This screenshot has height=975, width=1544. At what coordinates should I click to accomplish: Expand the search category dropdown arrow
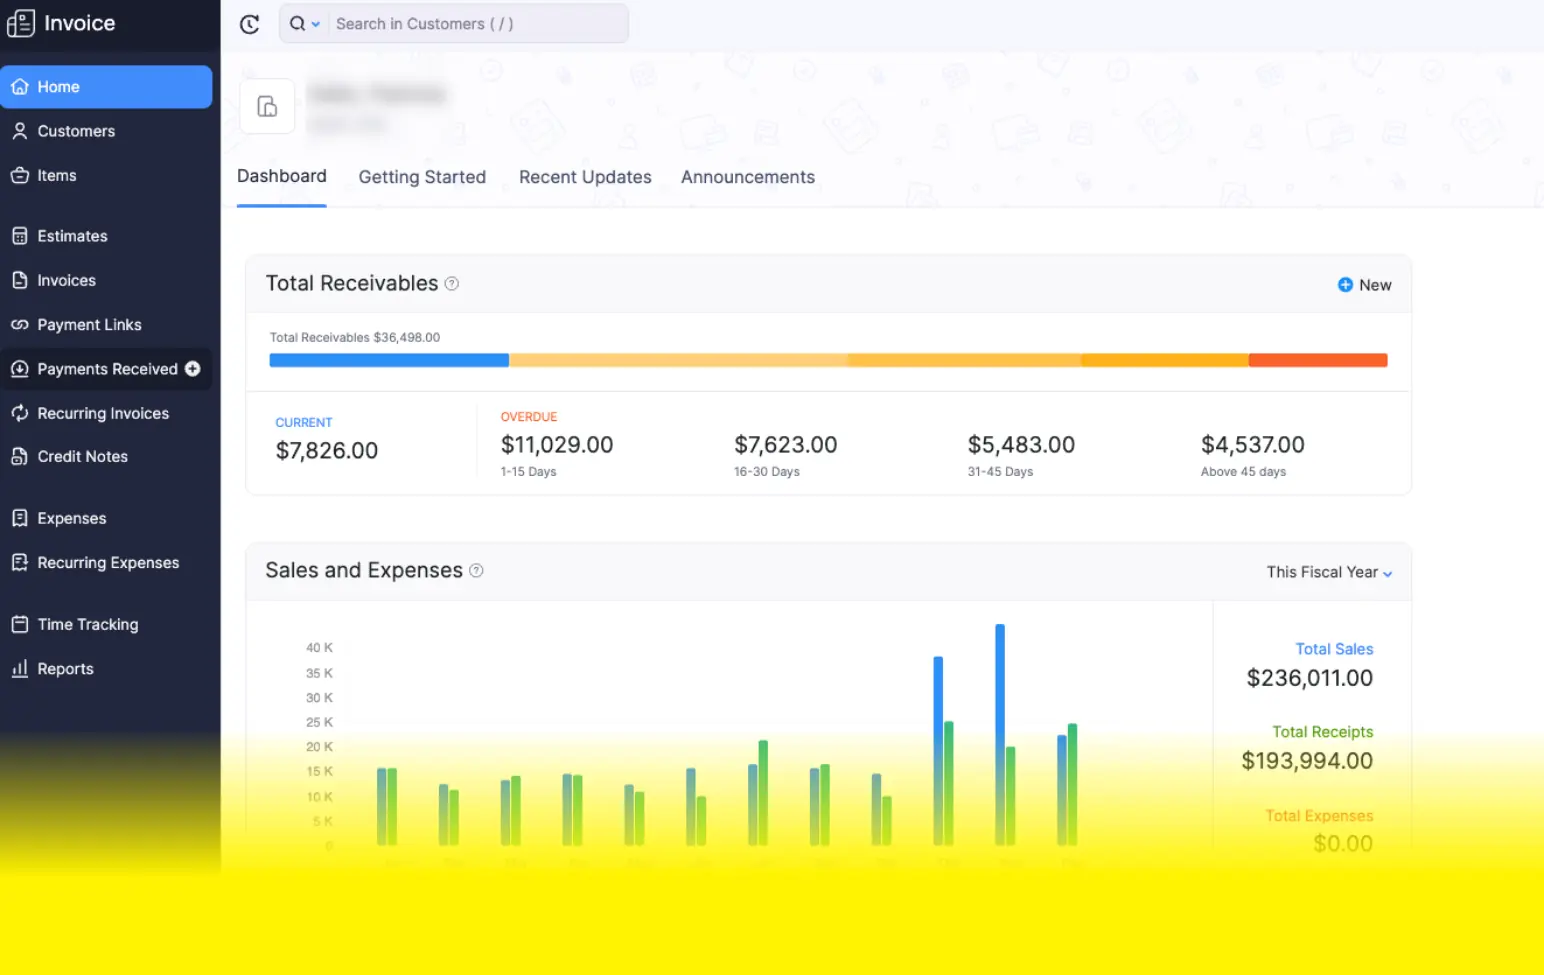[315, 24]
